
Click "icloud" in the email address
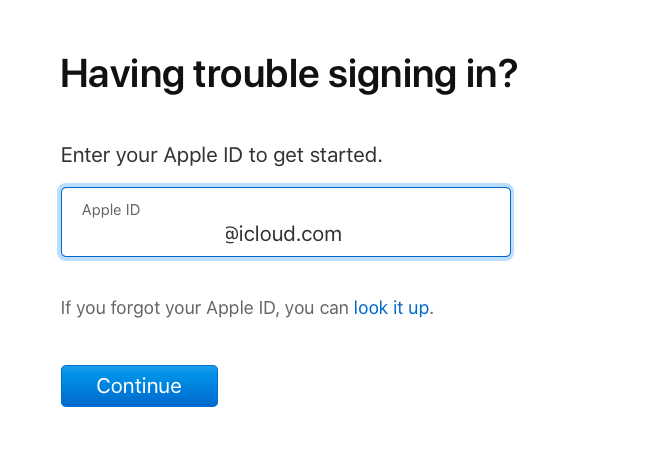[270, 235]
